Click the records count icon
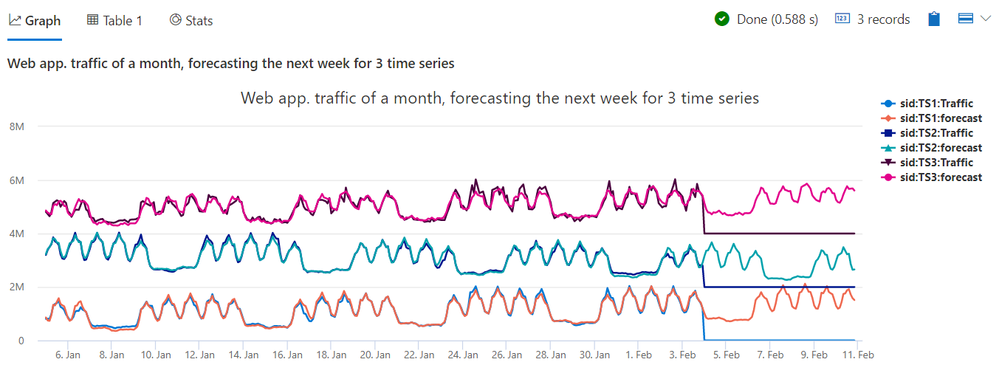Screen dimensions: 999x374 842,19
